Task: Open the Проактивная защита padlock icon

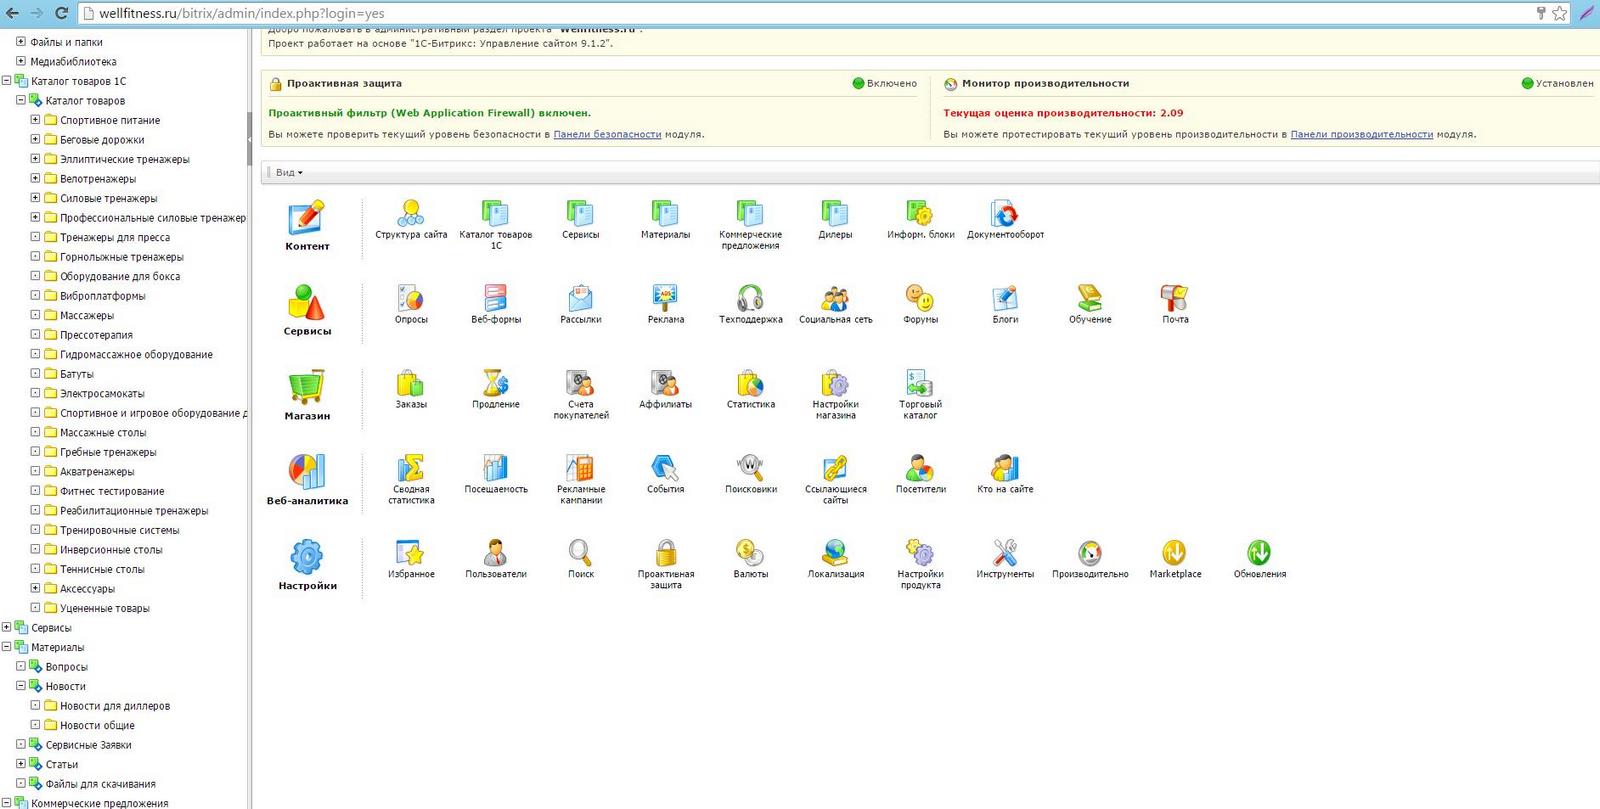Action: (x=665, y=553)
